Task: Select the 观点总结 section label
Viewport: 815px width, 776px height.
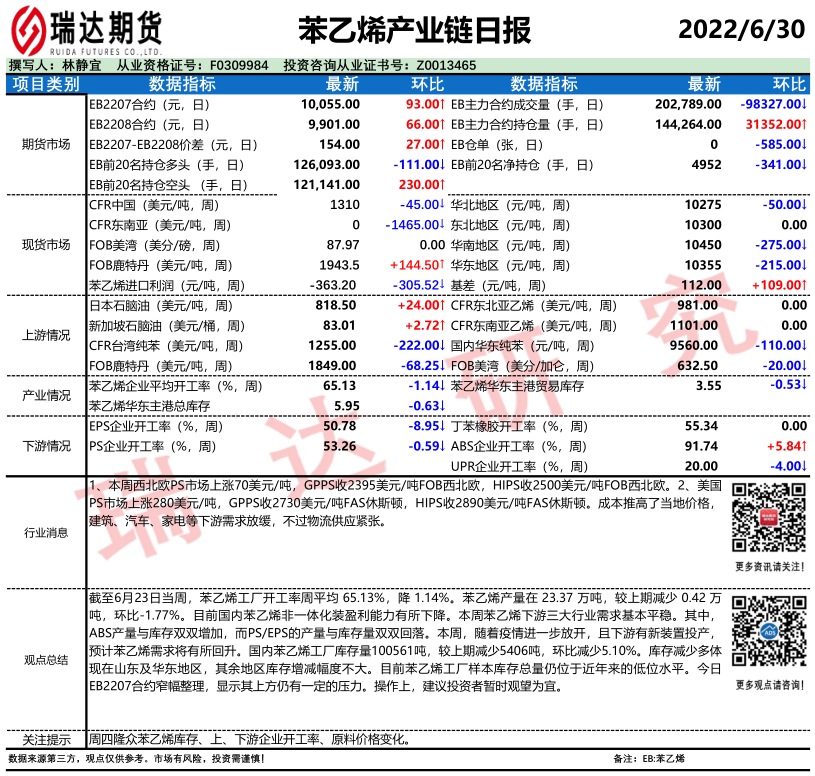Action: 45,659
